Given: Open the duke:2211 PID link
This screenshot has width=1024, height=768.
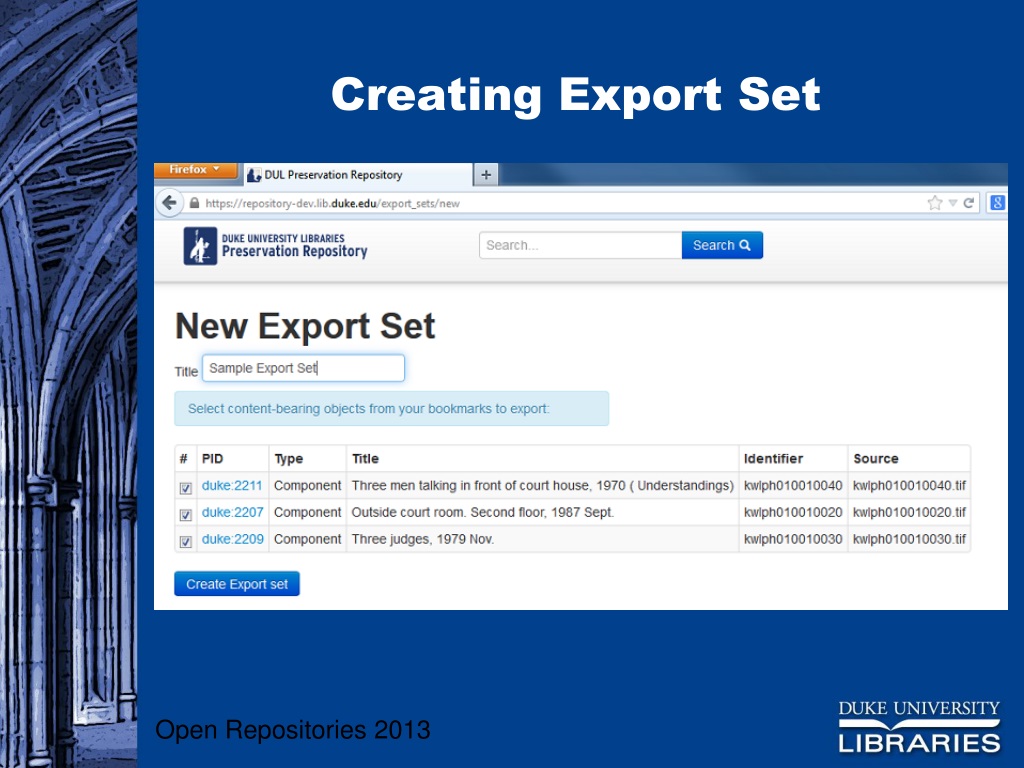Looking at the screenshot, I should click(232, 485).
